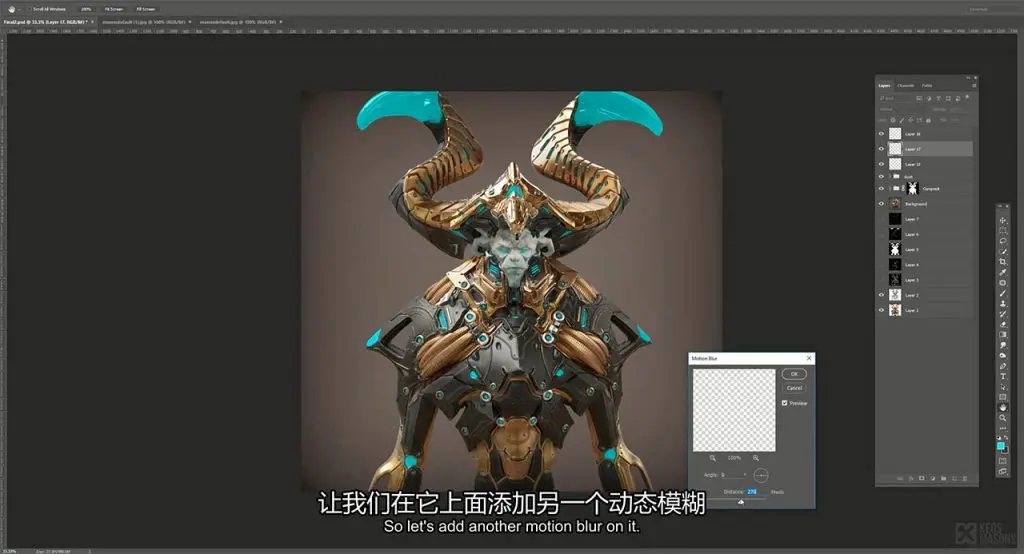
Task: Select the Move tool
Action: 1002,220
